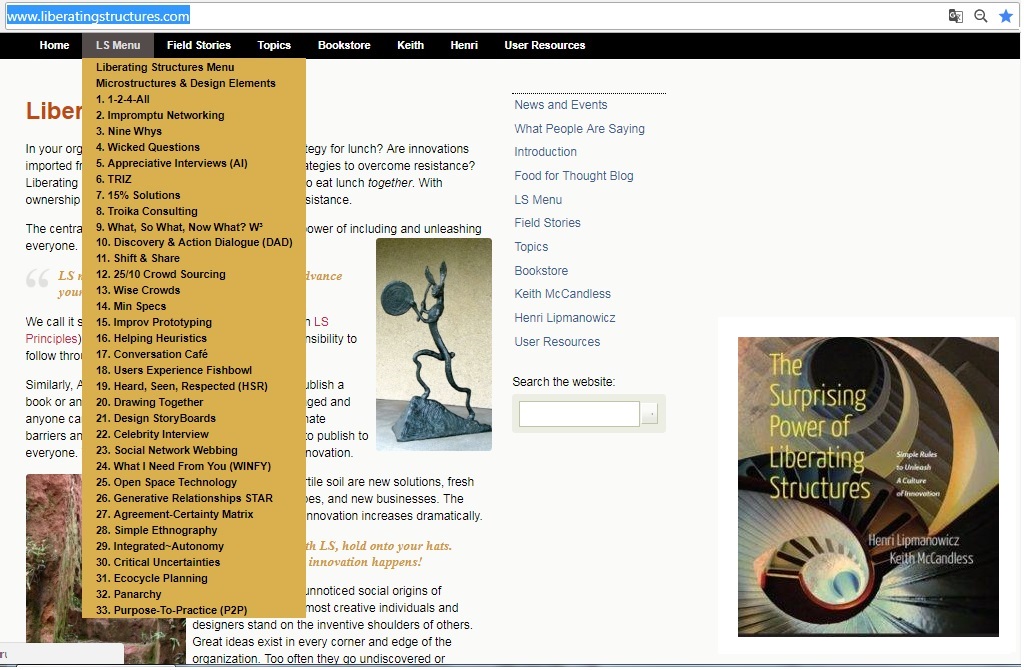Open Keith McCandless sidebar link
1024x670 pixels.
coord(562,294)
